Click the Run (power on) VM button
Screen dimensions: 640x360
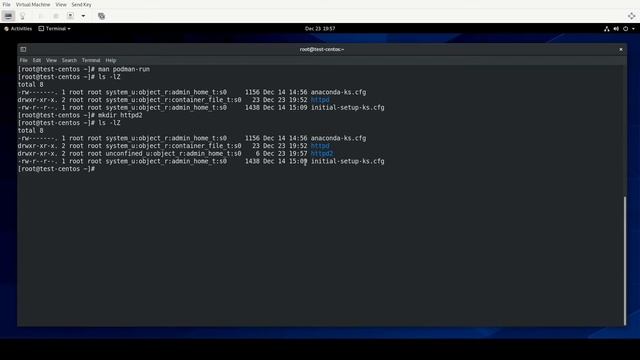pos(41,16)
